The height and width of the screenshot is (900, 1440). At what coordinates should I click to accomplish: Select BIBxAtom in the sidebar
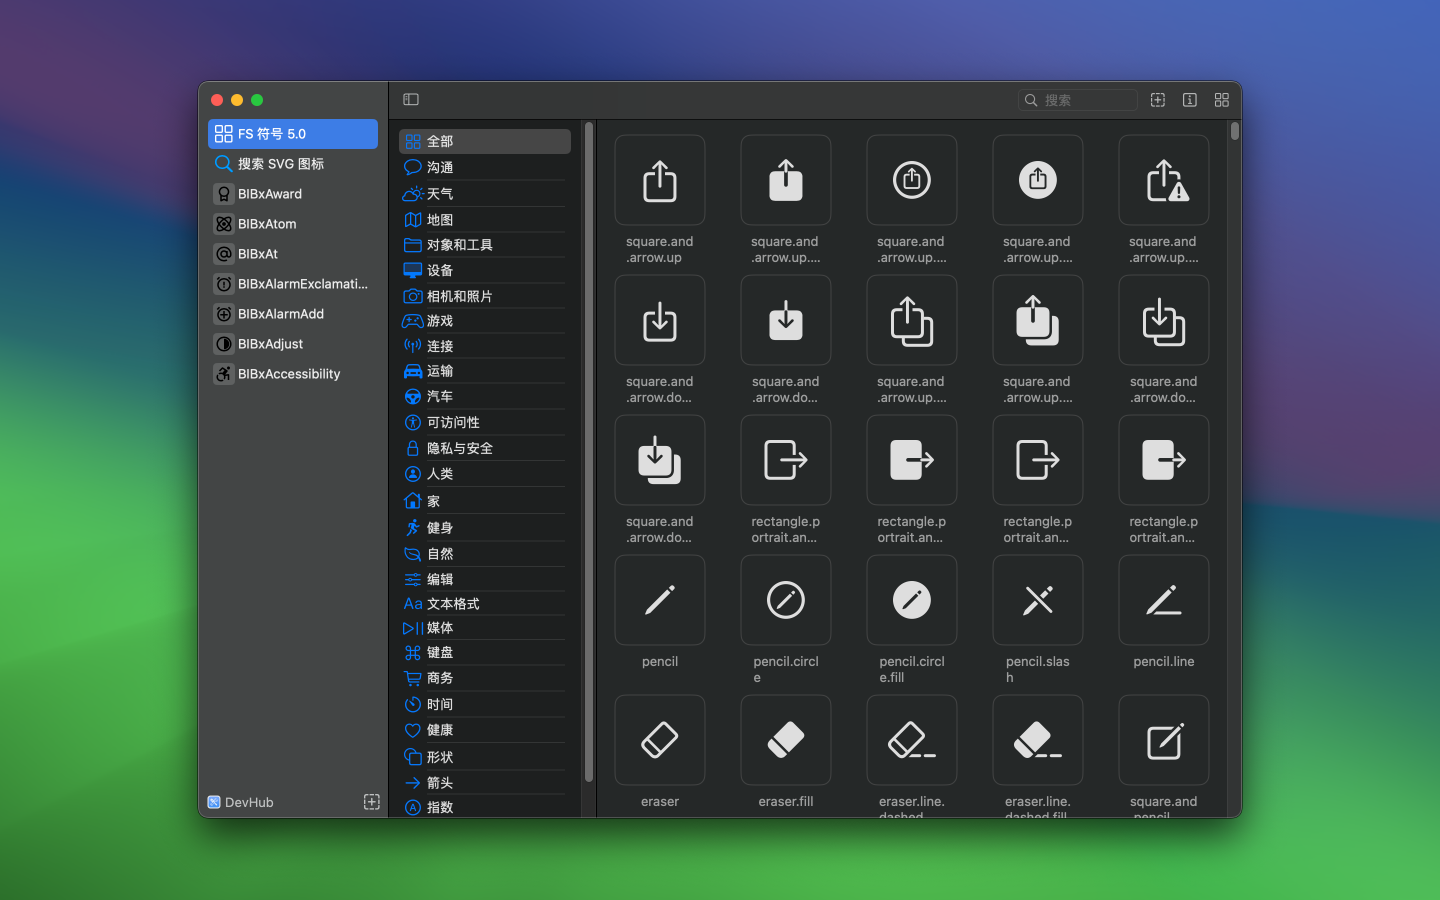(x=293, y=224)
